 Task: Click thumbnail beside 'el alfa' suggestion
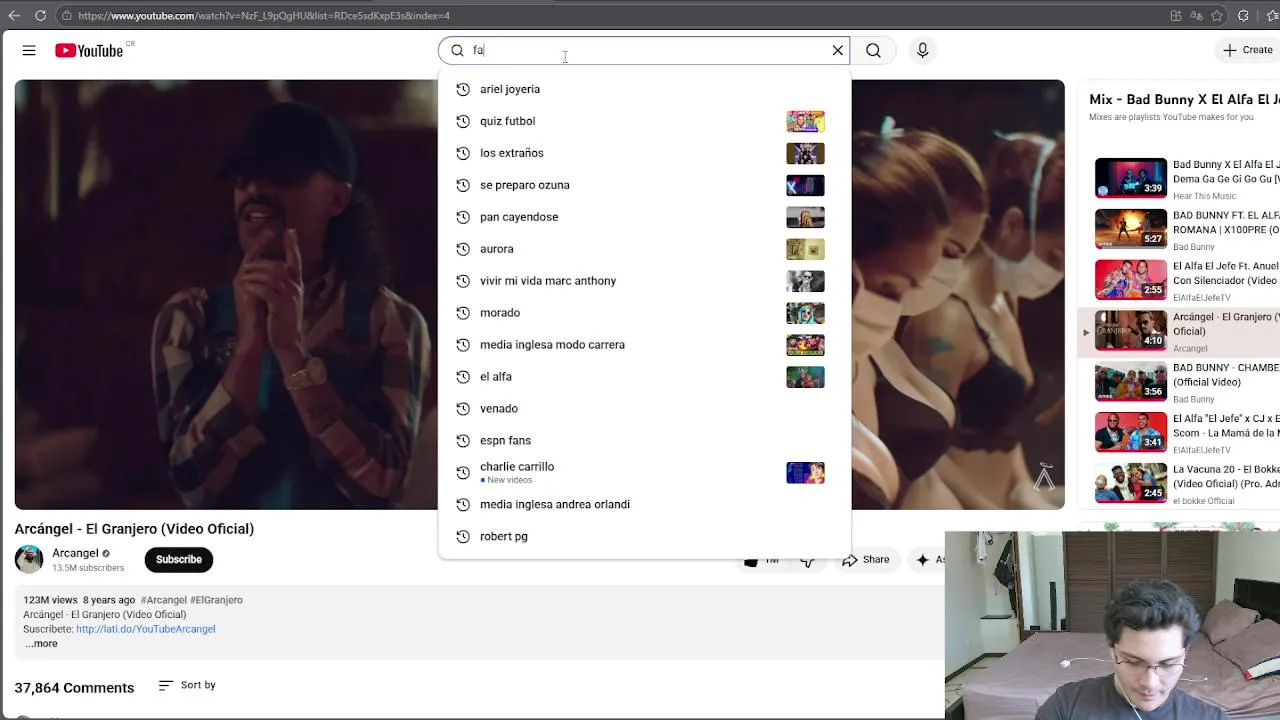(805, 377)
